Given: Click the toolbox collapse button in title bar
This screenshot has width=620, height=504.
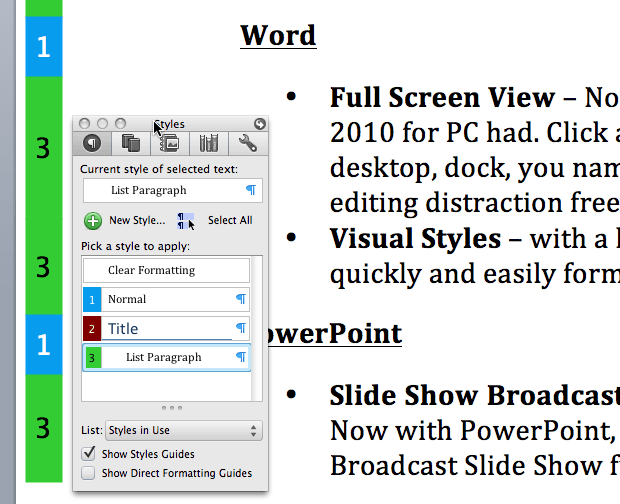Looking at the screenshot, I should 260,124.
